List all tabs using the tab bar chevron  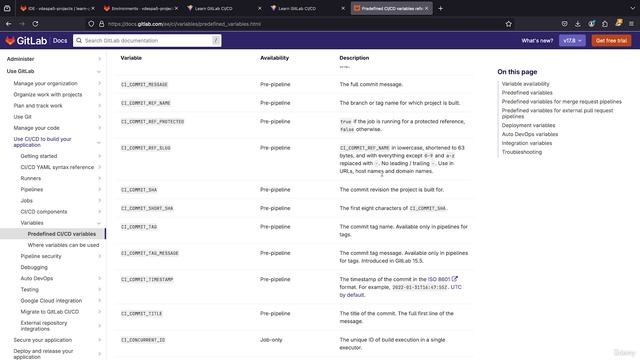[x=632, y=8]
